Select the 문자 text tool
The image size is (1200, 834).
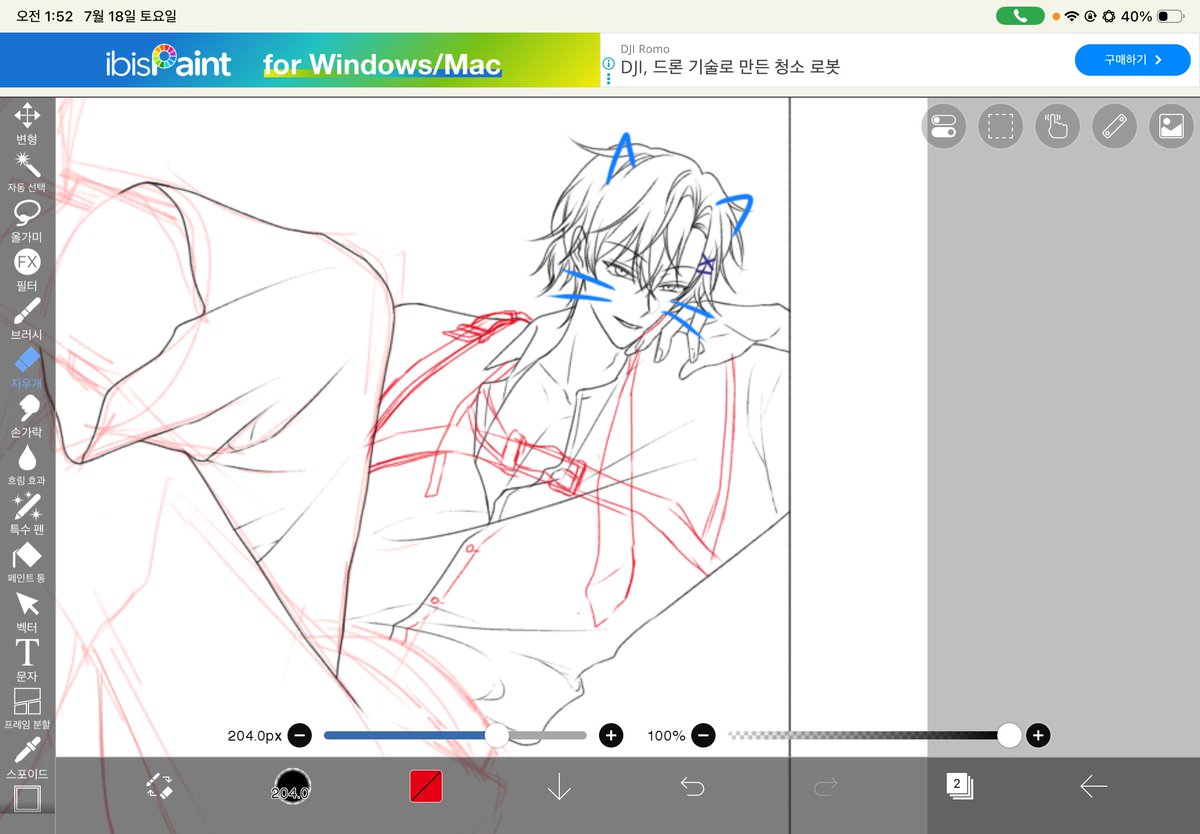tap(27, 659)
